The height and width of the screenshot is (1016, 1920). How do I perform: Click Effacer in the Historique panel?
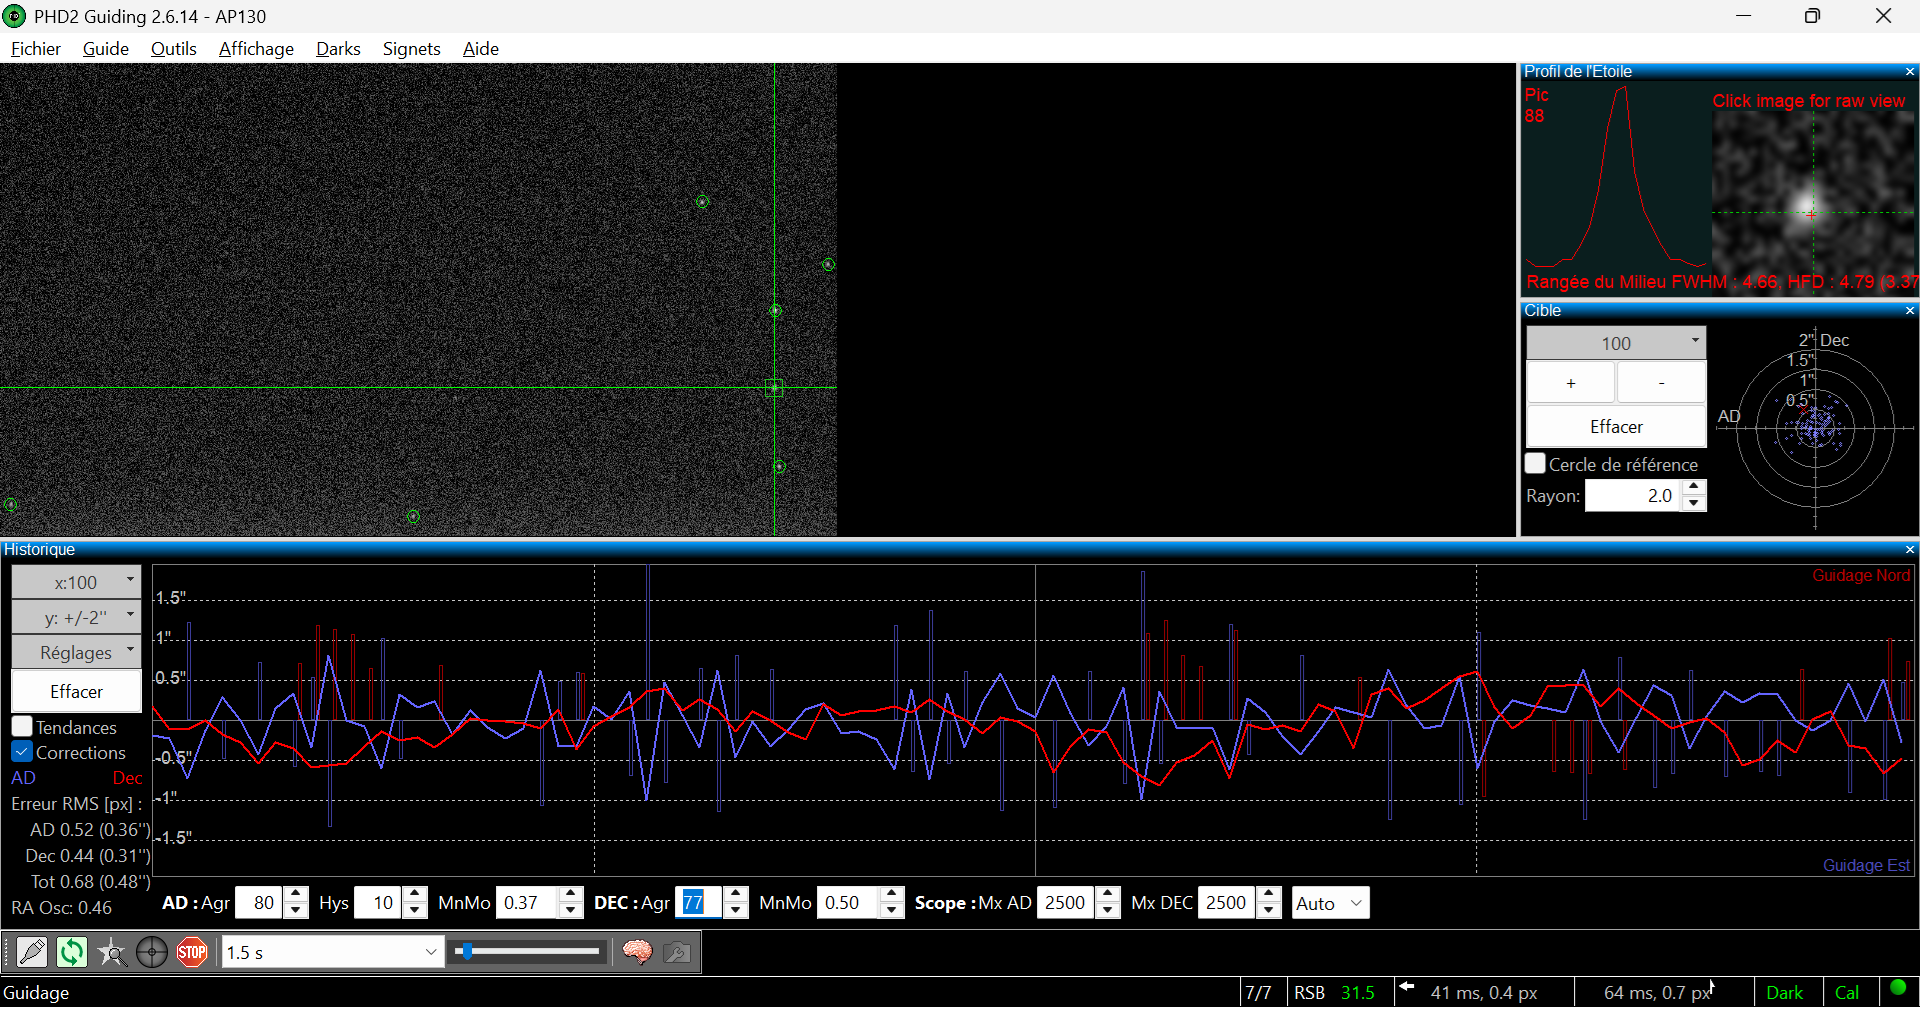point(76,691)
